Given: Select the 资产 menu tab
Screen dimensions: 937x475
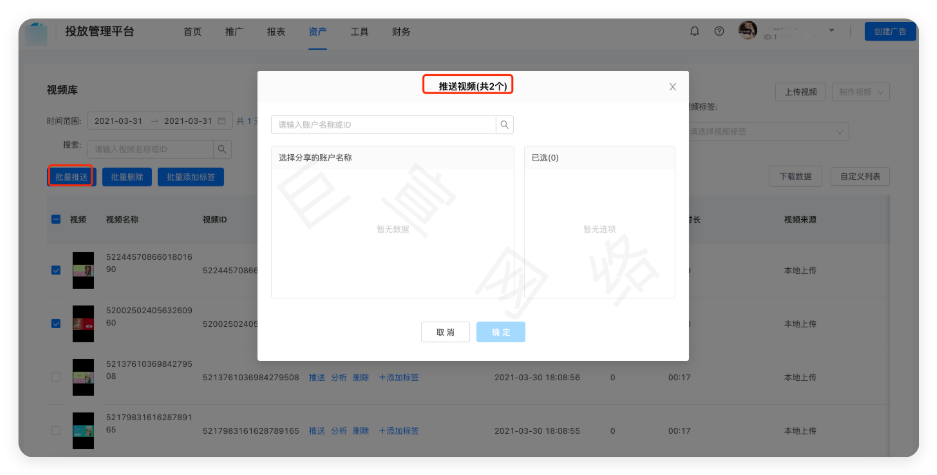Looking at the screenshot, I should [317, 32].
